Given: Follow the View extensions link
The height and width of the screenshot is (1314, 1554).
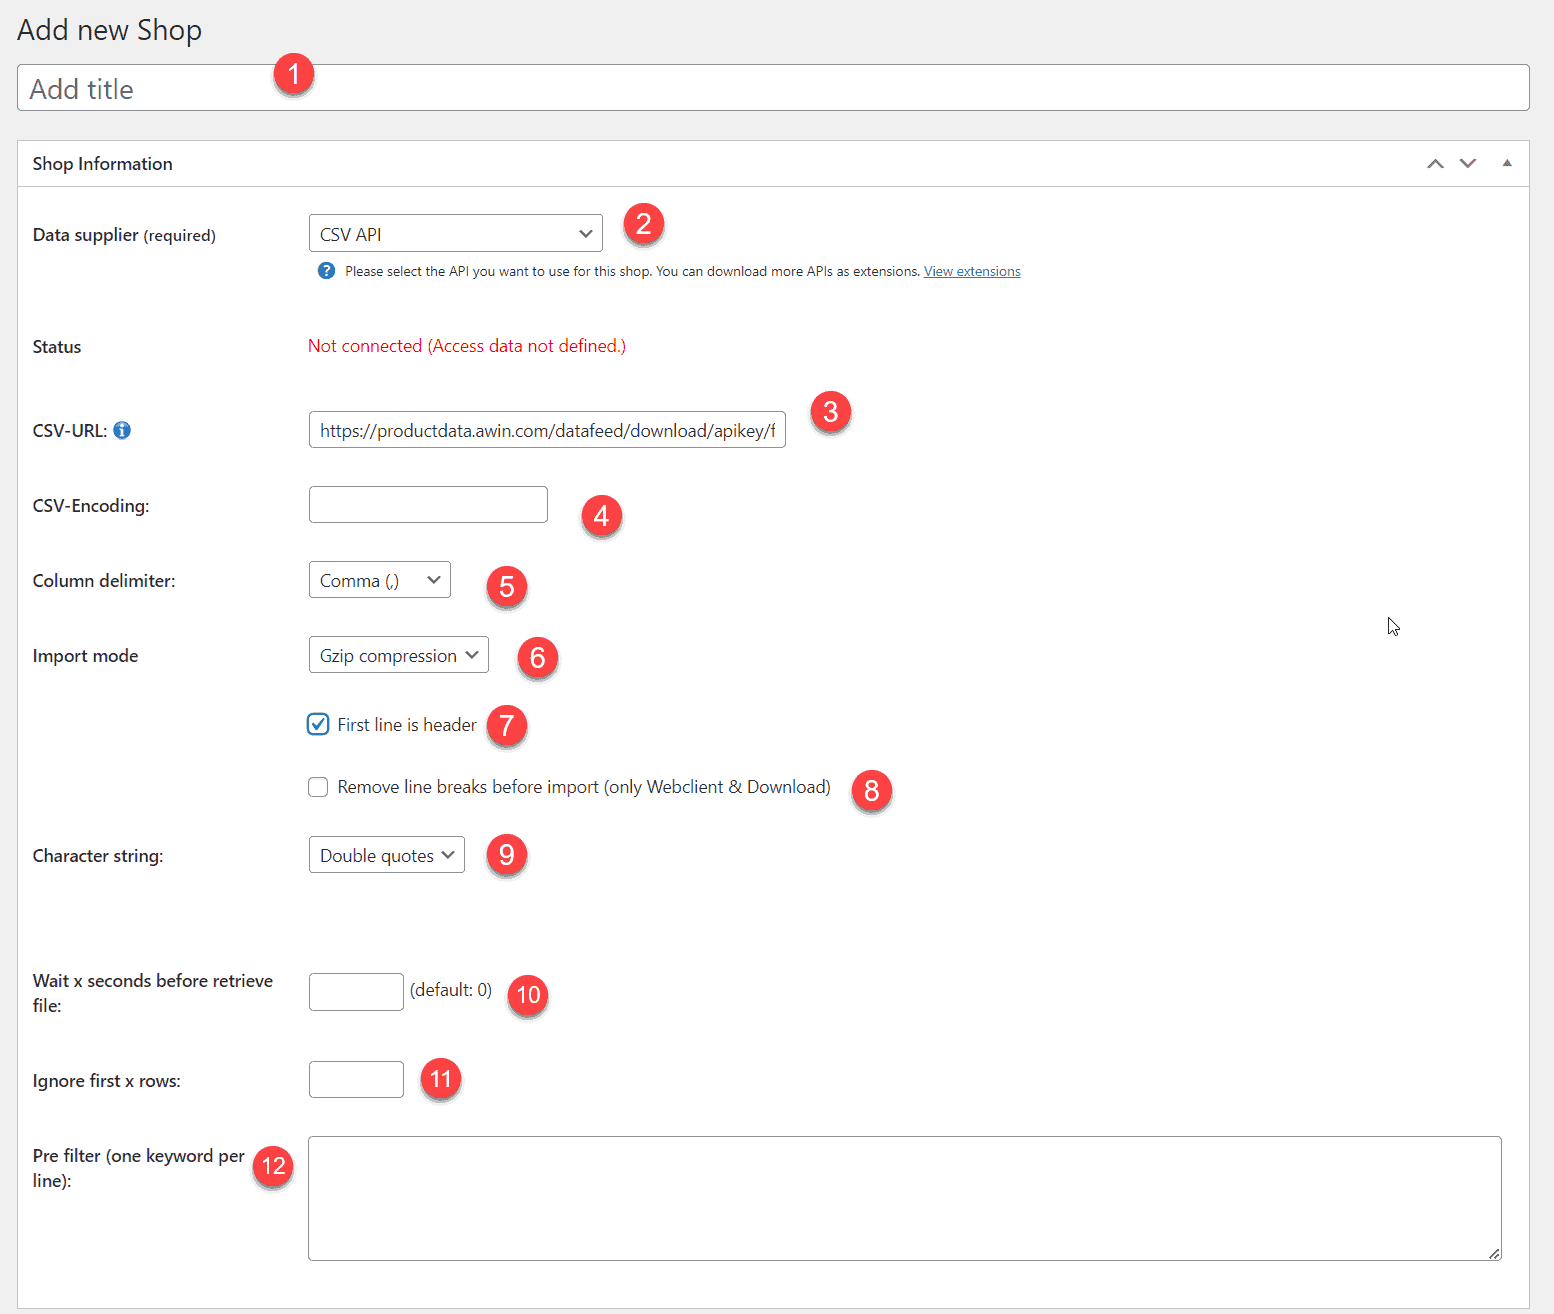Looking at the screenshot, I should [x=971, y=270].
